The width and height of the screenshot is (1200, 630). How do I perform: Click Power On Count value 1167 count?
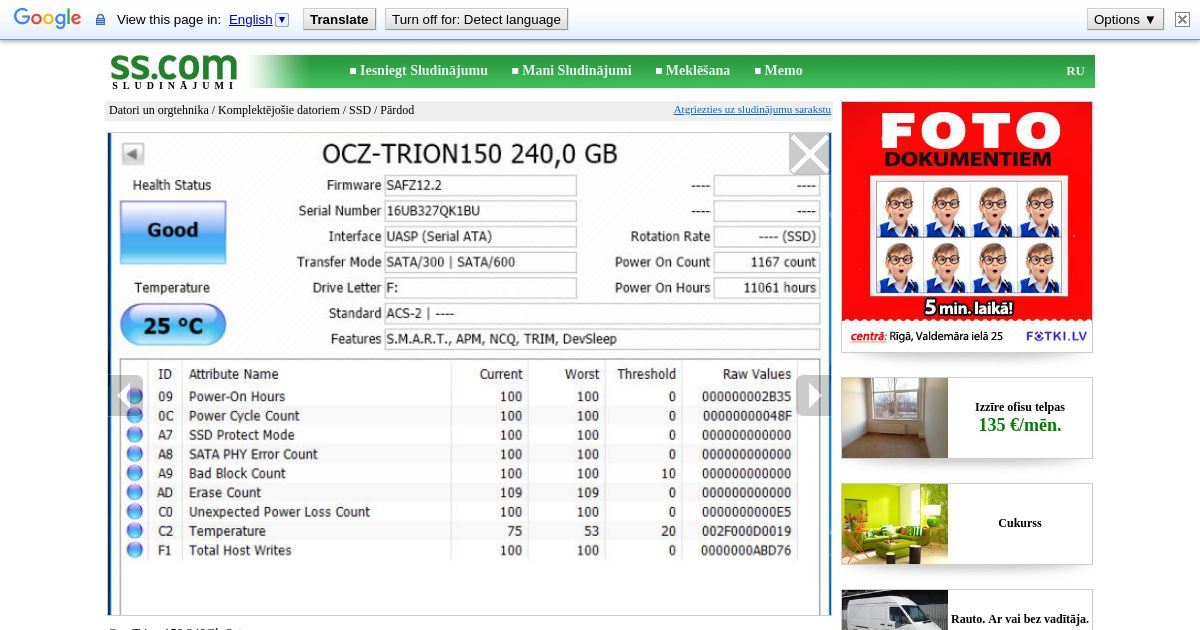[x=767, y=262]
